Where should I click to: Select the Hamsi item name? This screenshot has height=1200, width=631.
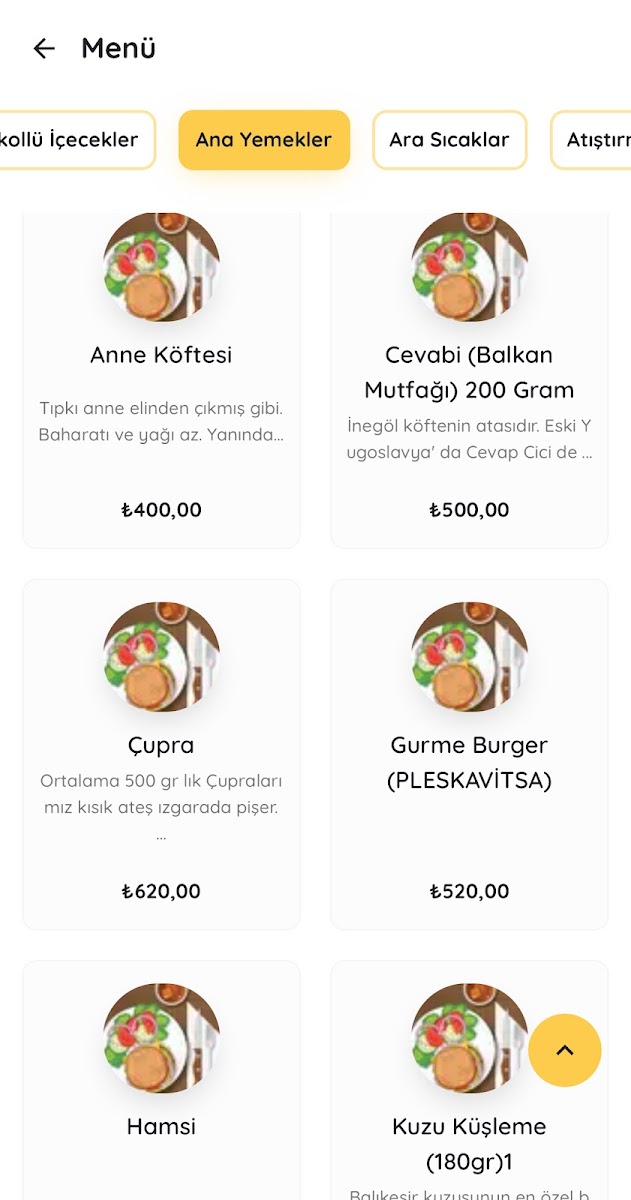(x=161, y=1127)
